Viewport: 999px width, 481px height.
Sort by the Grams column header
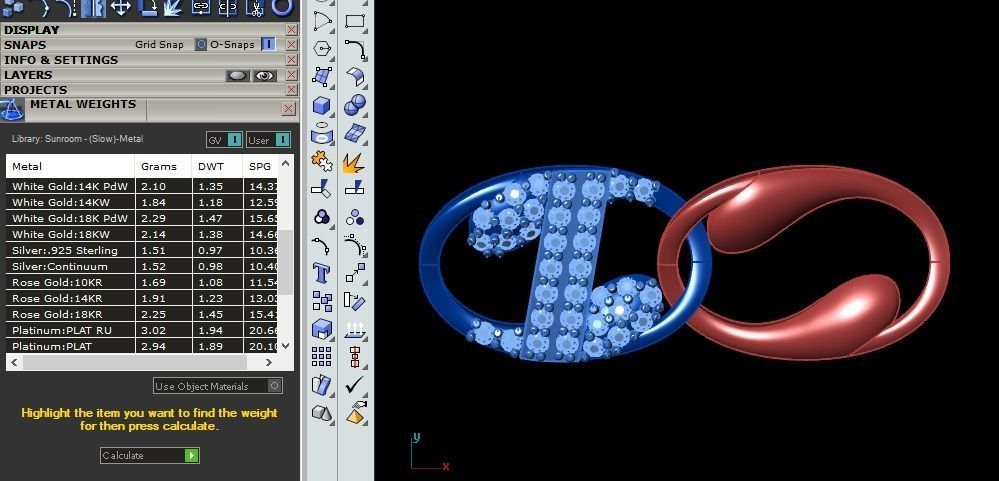point(163,166)
